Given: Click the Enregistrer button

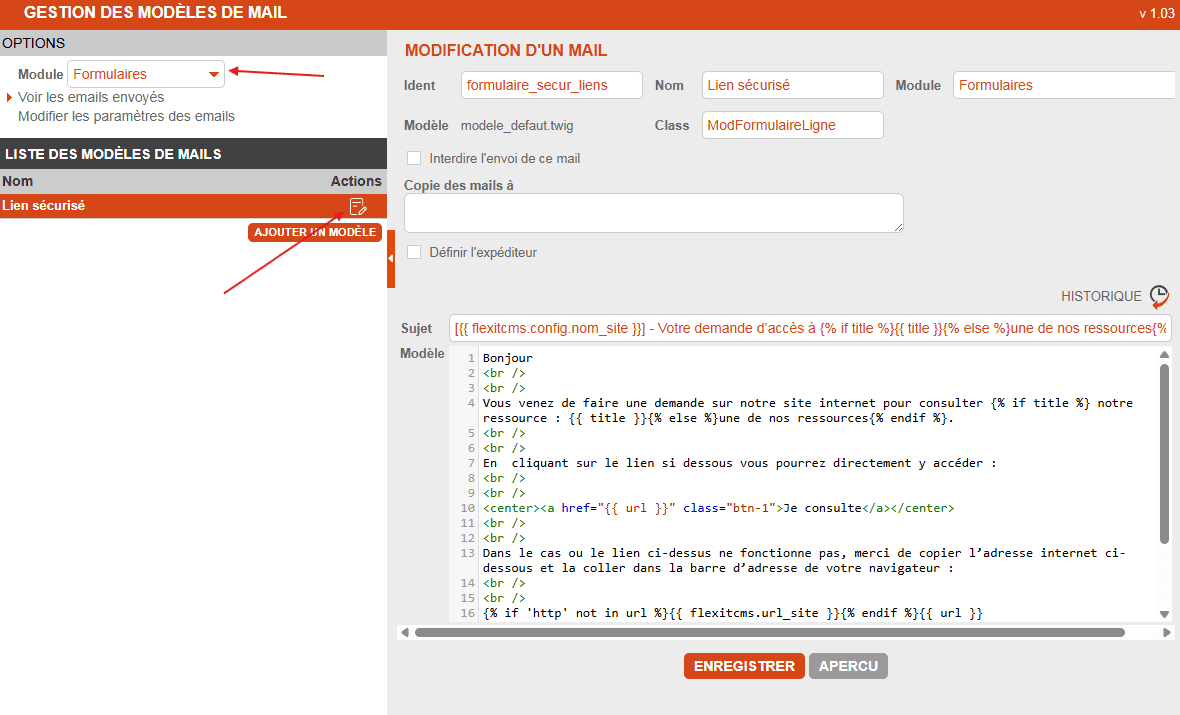Looking at the screenshot, I should tap(744, 666).
